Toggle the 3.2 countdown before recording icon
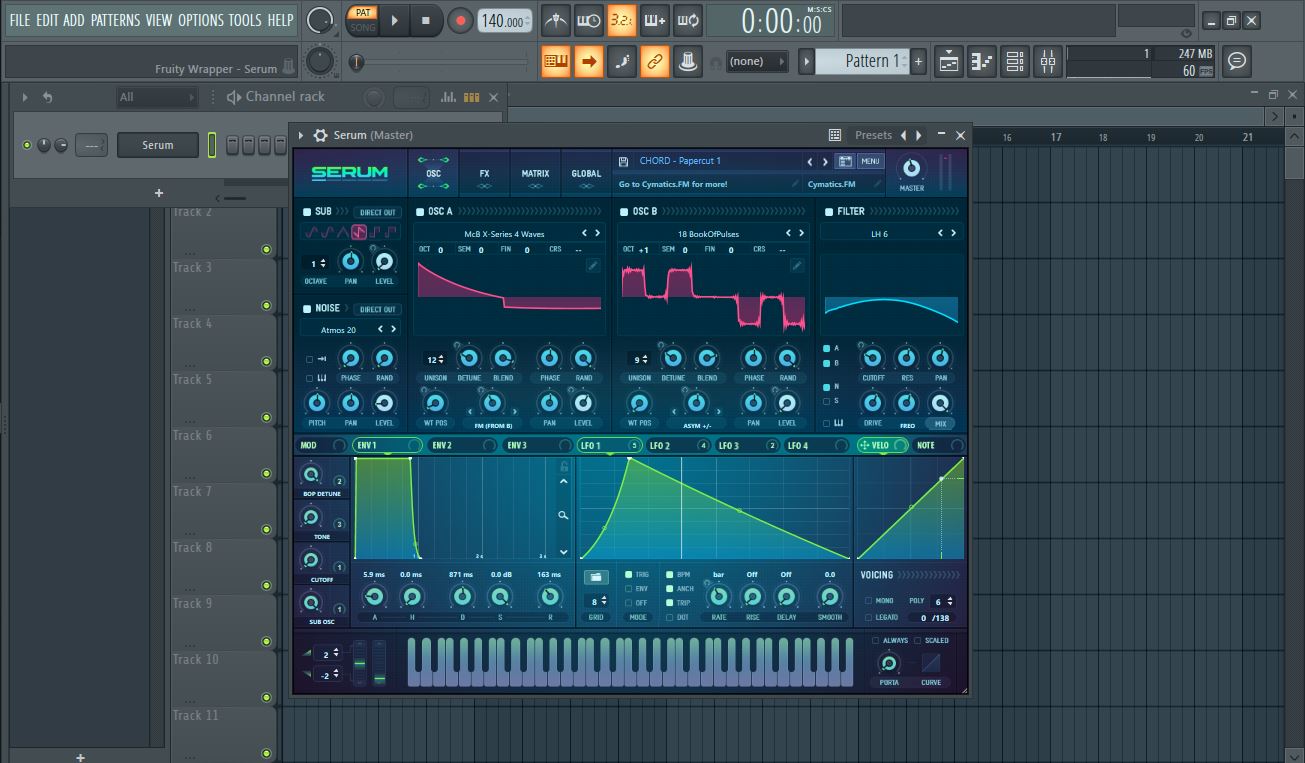The width and height of the screenshot is (1305, 763). [x=622, y=20]
